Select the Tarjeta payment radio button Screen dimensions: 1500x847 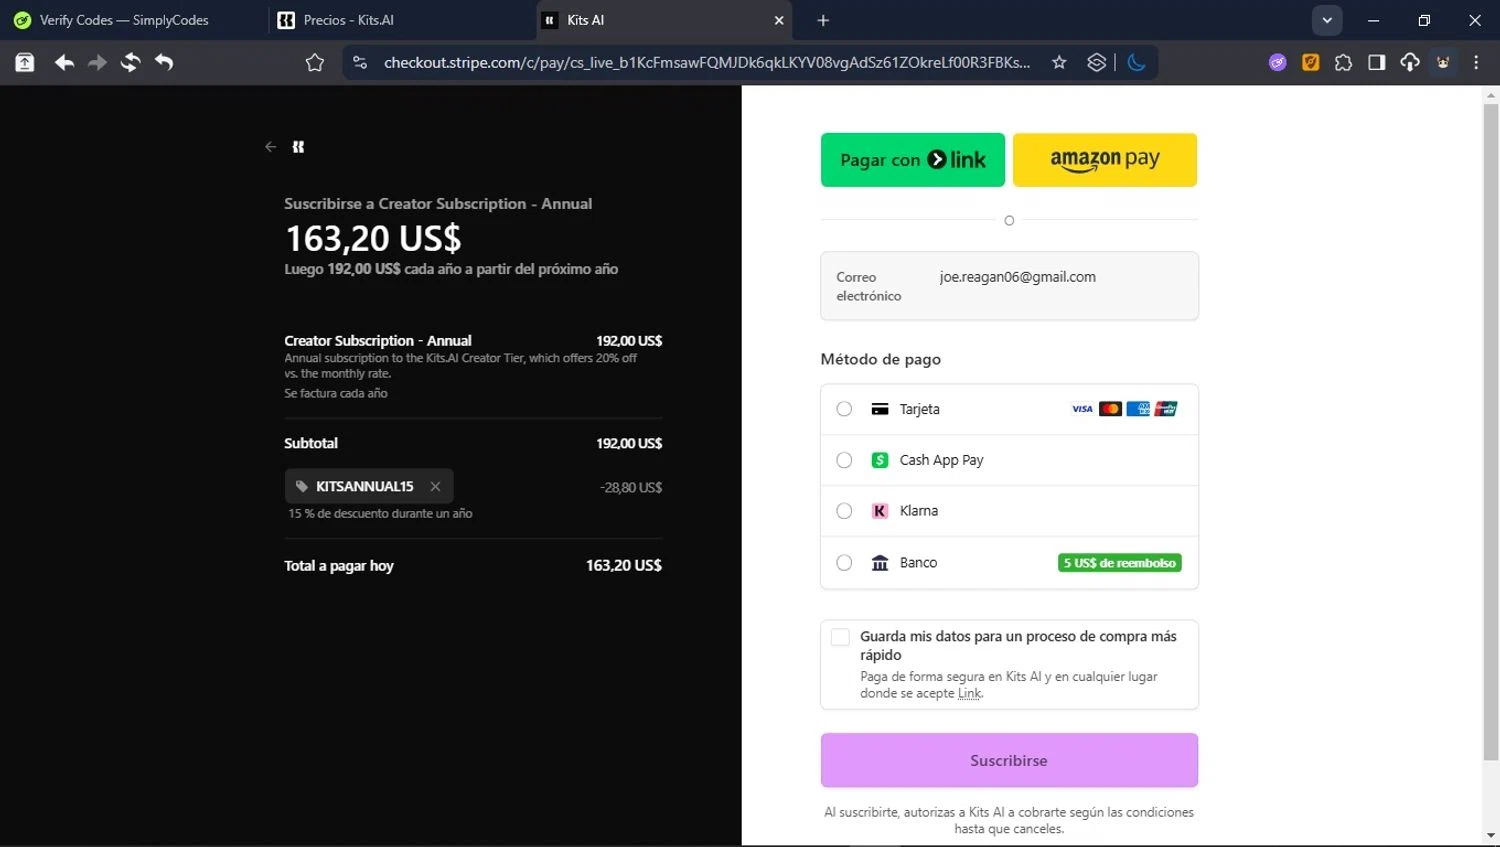(844, 409)
